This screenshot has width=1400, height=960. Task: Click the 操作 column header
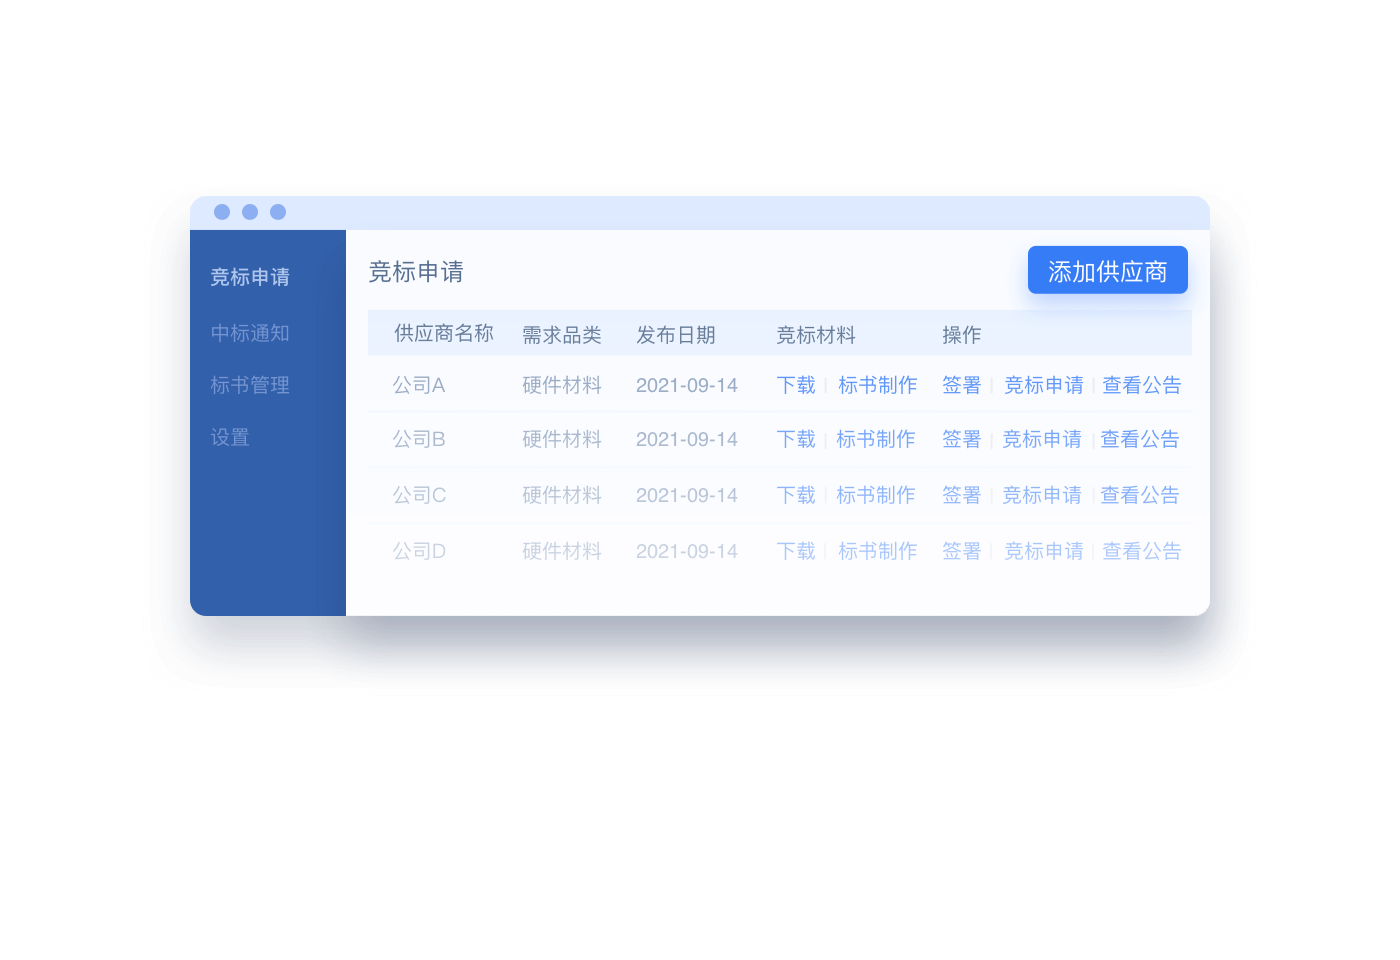click(x=961, y=335)
